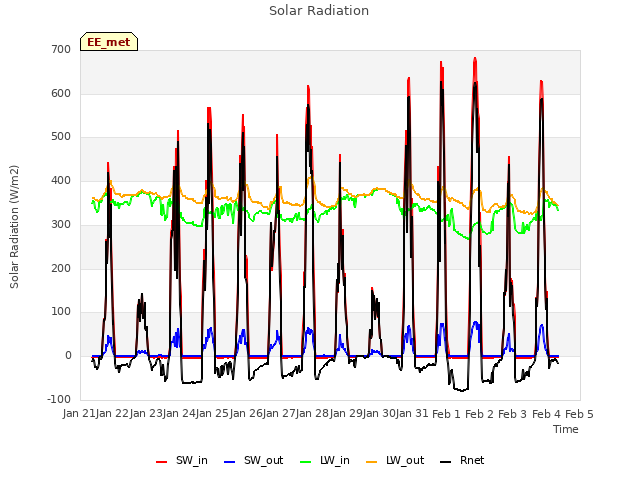Click the Jan 22 x-axis tick label
The image size is (640, 480).
(112, 413)
